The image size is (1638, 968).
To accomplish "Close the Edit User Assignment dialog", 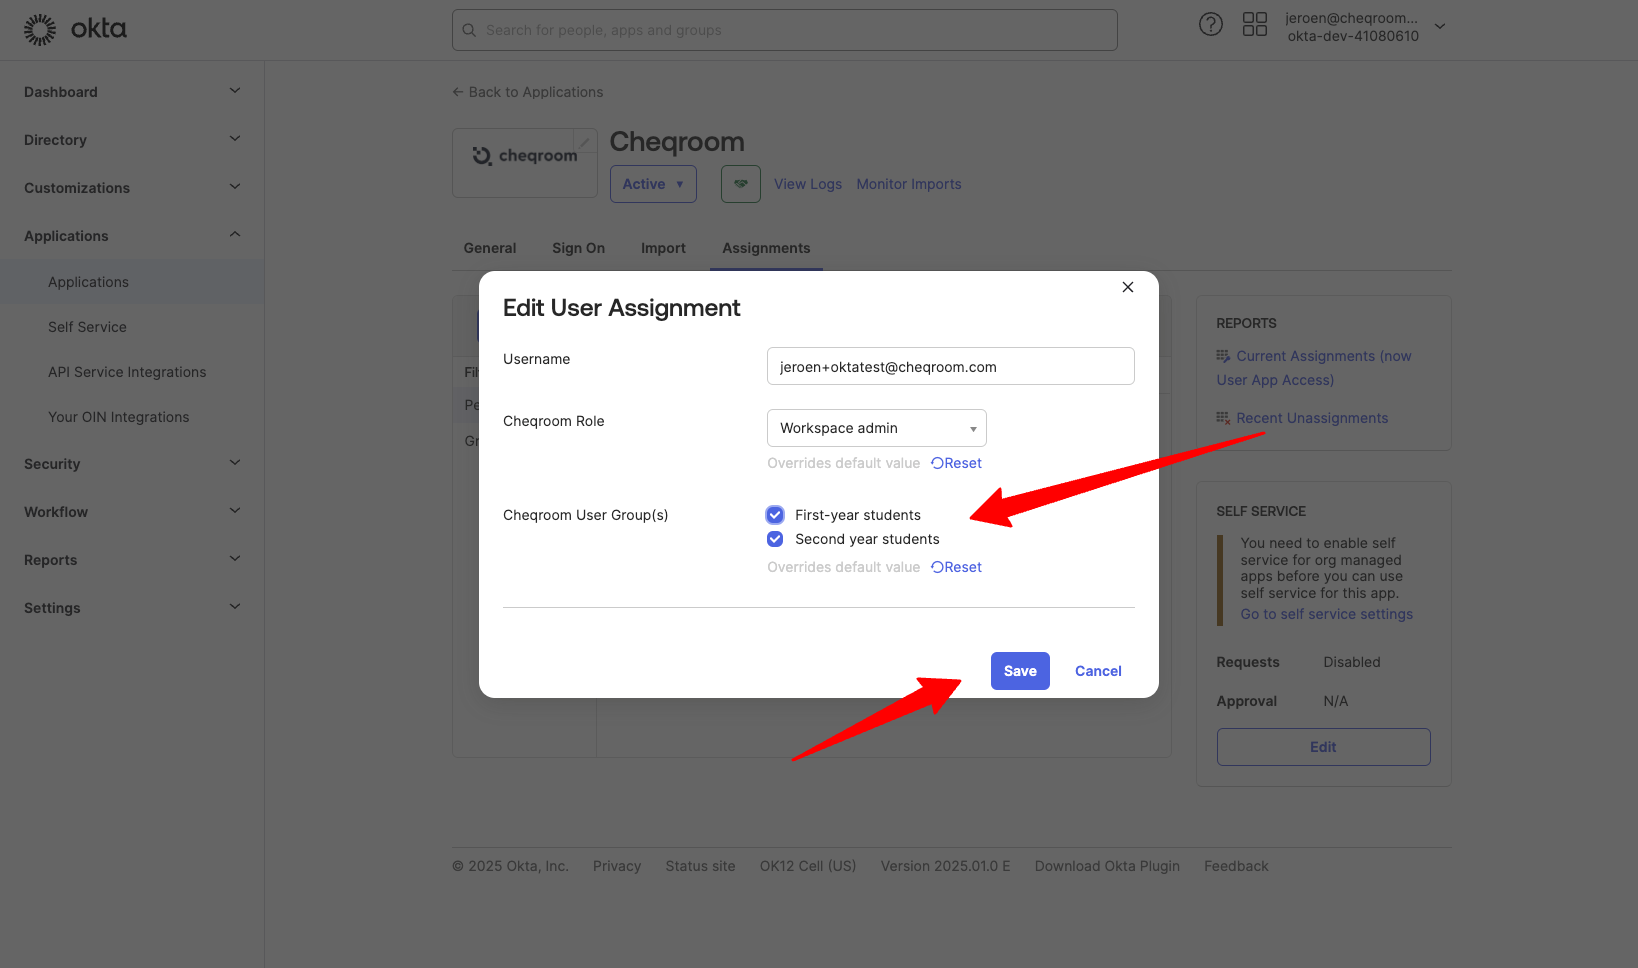I will (x=1127, y=287).
